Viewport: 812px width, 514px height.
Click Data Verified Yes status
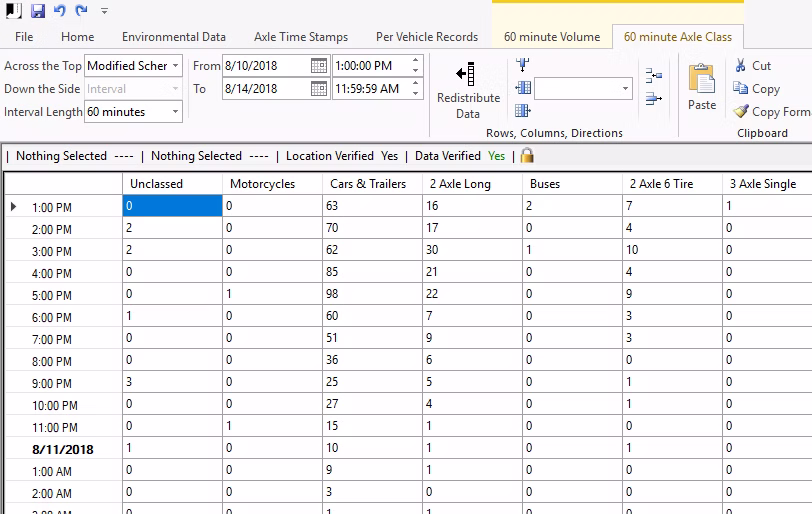click(460, 156)
